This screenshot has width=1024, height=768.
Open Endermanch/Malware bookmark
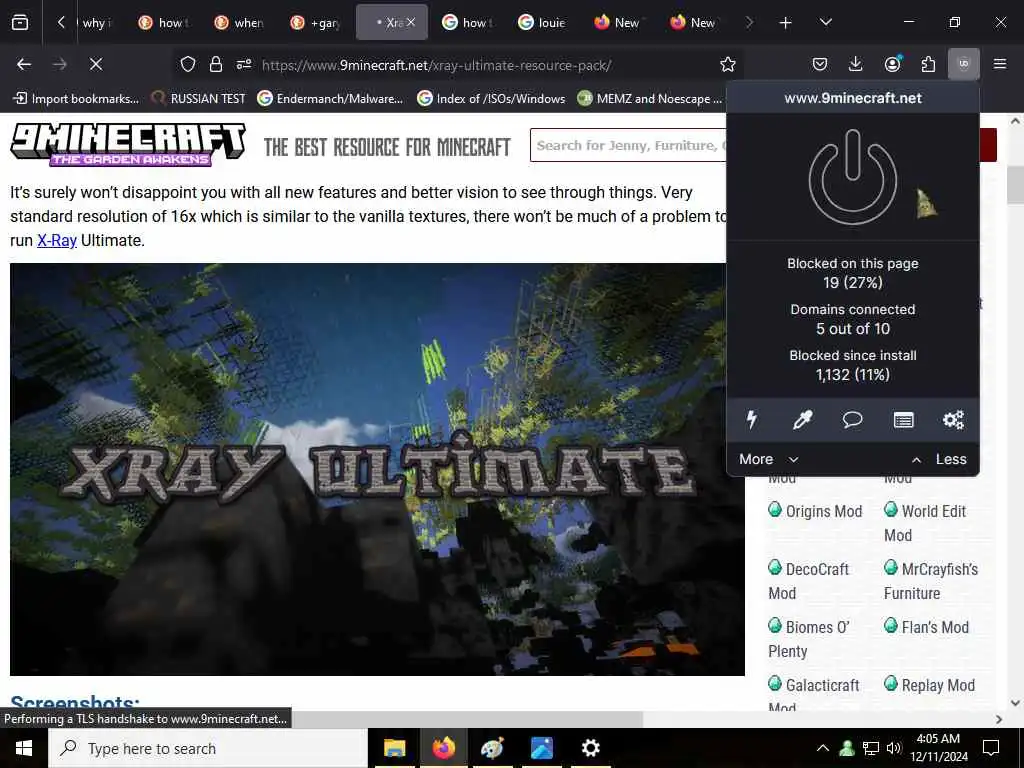(x=330, y=99)
